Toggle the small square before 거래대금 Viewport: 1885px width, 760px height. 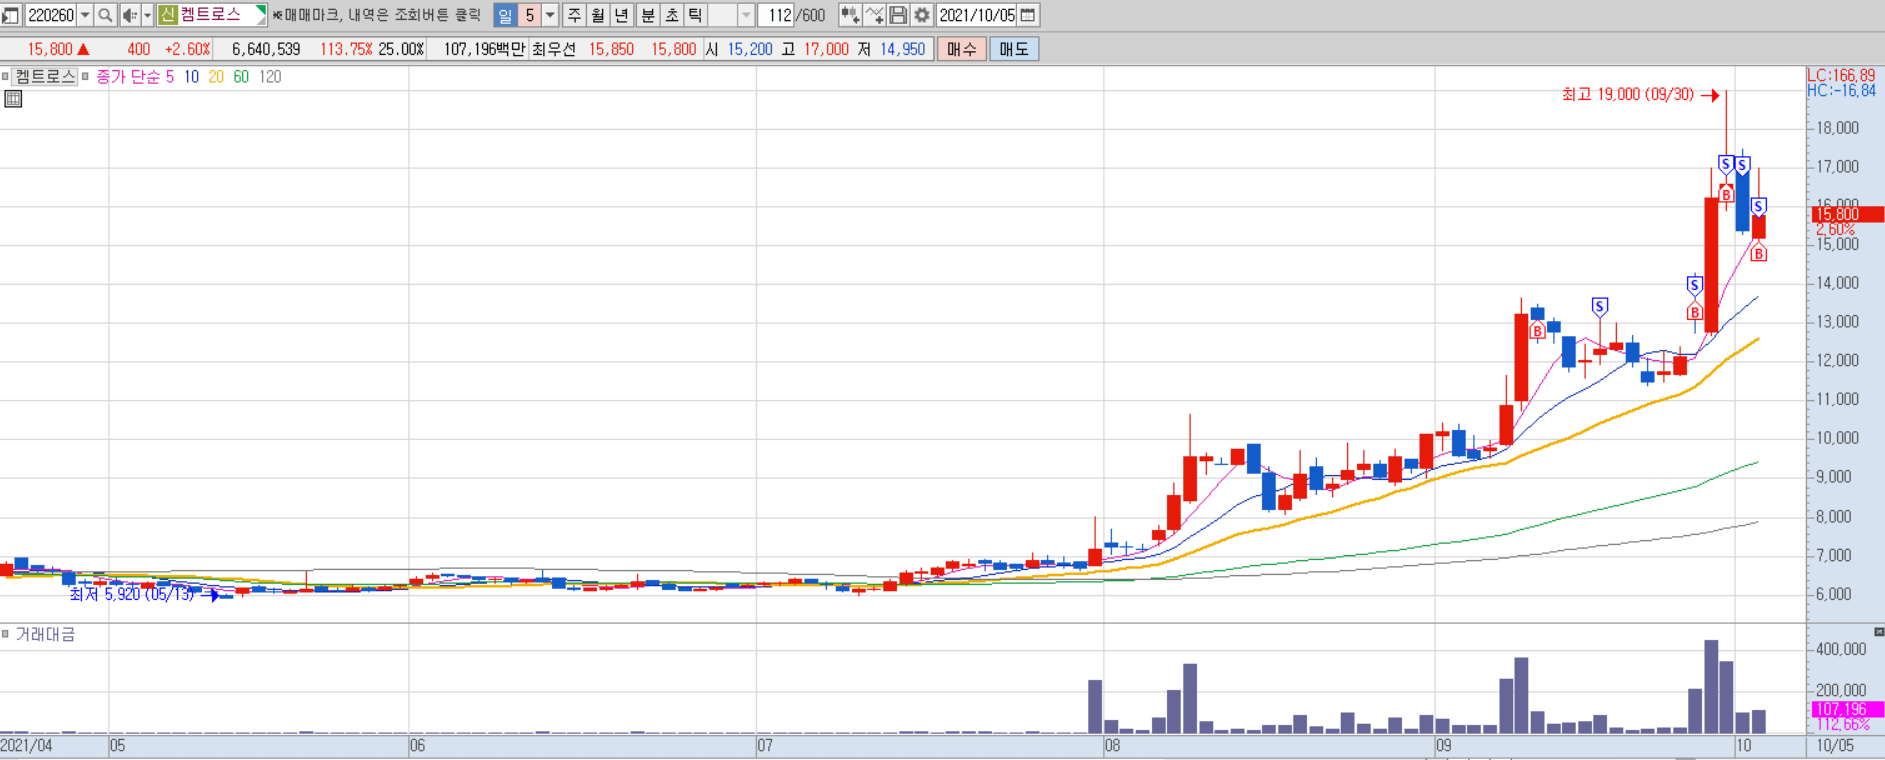tap(5, 634)
